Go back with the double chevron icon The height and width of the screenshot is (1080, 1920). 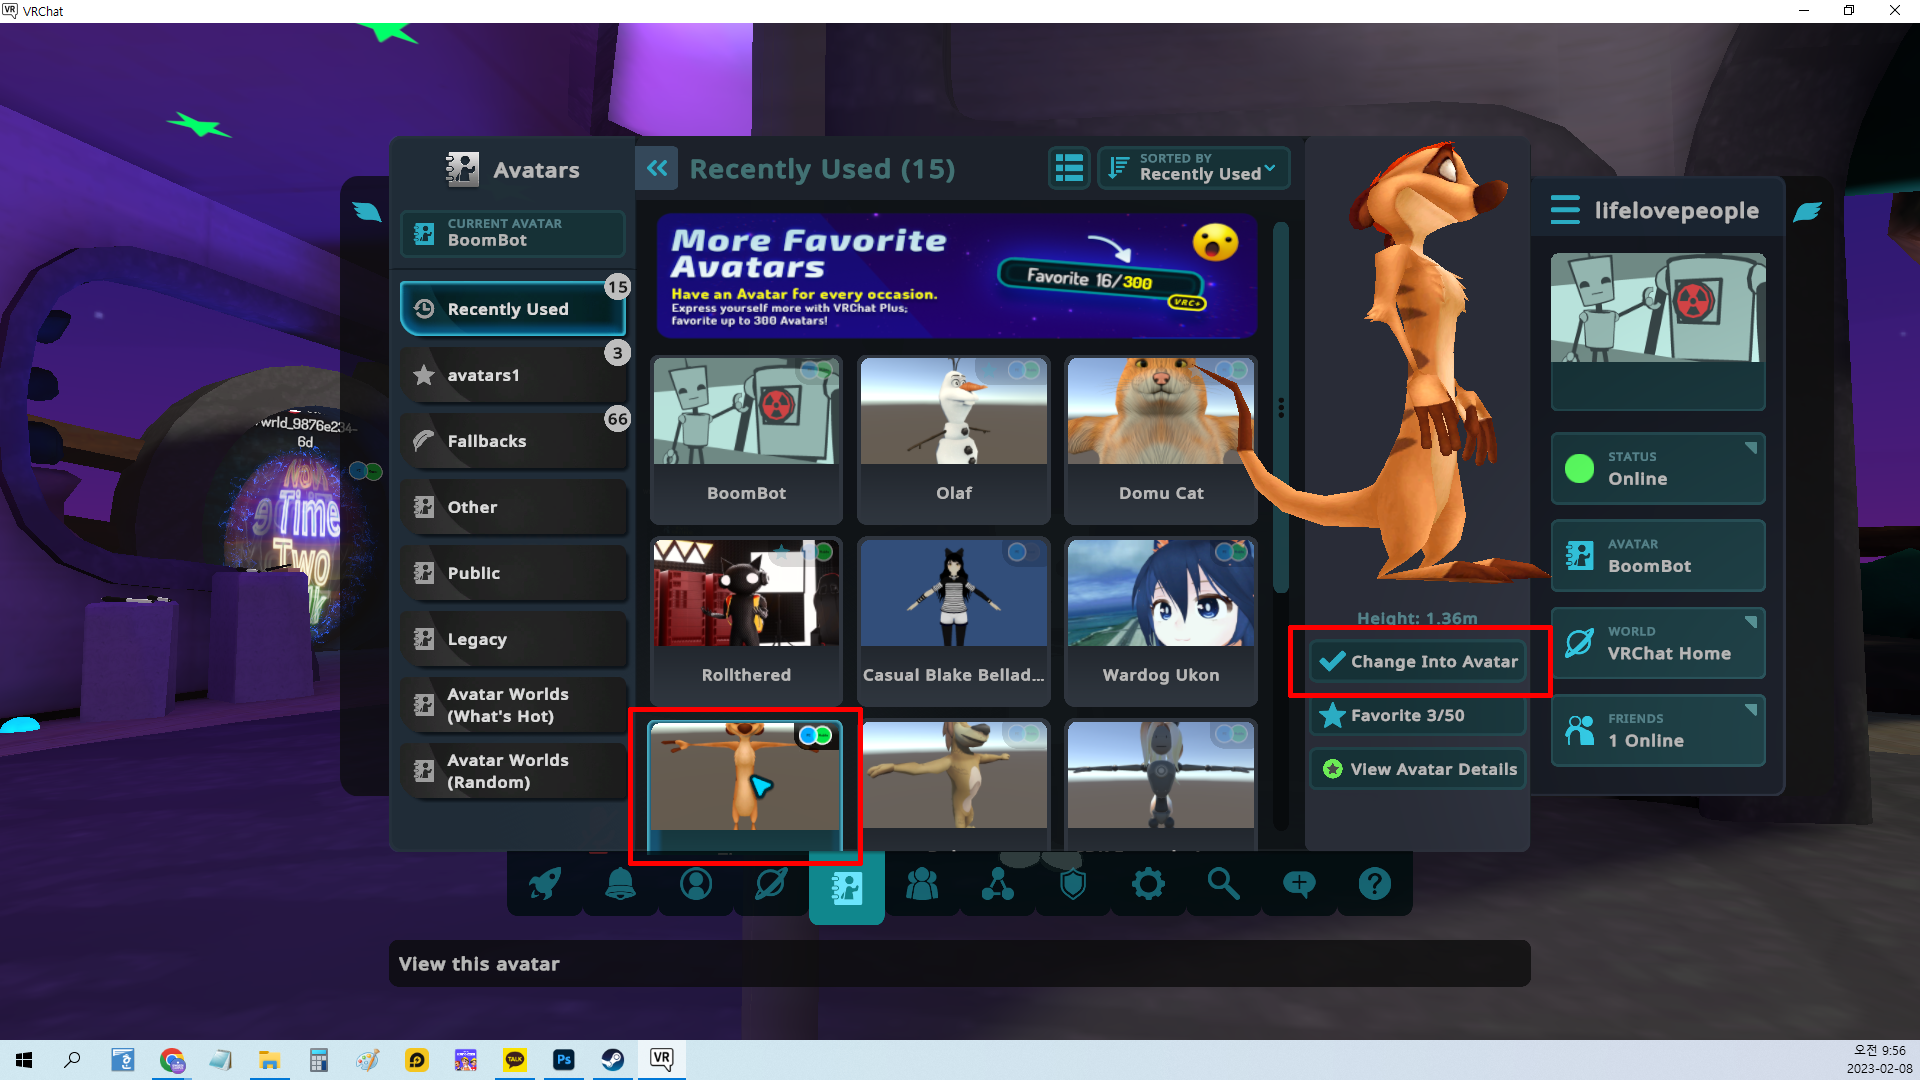pos(657,168)
